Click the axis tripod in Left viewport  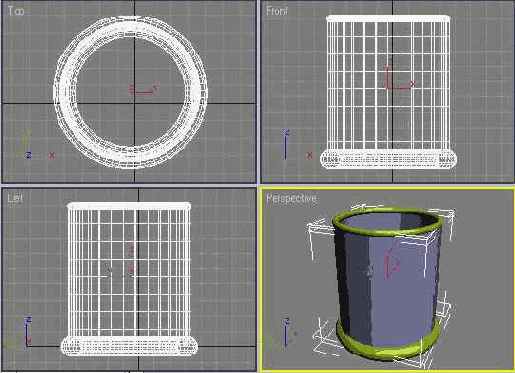(28, 332)
